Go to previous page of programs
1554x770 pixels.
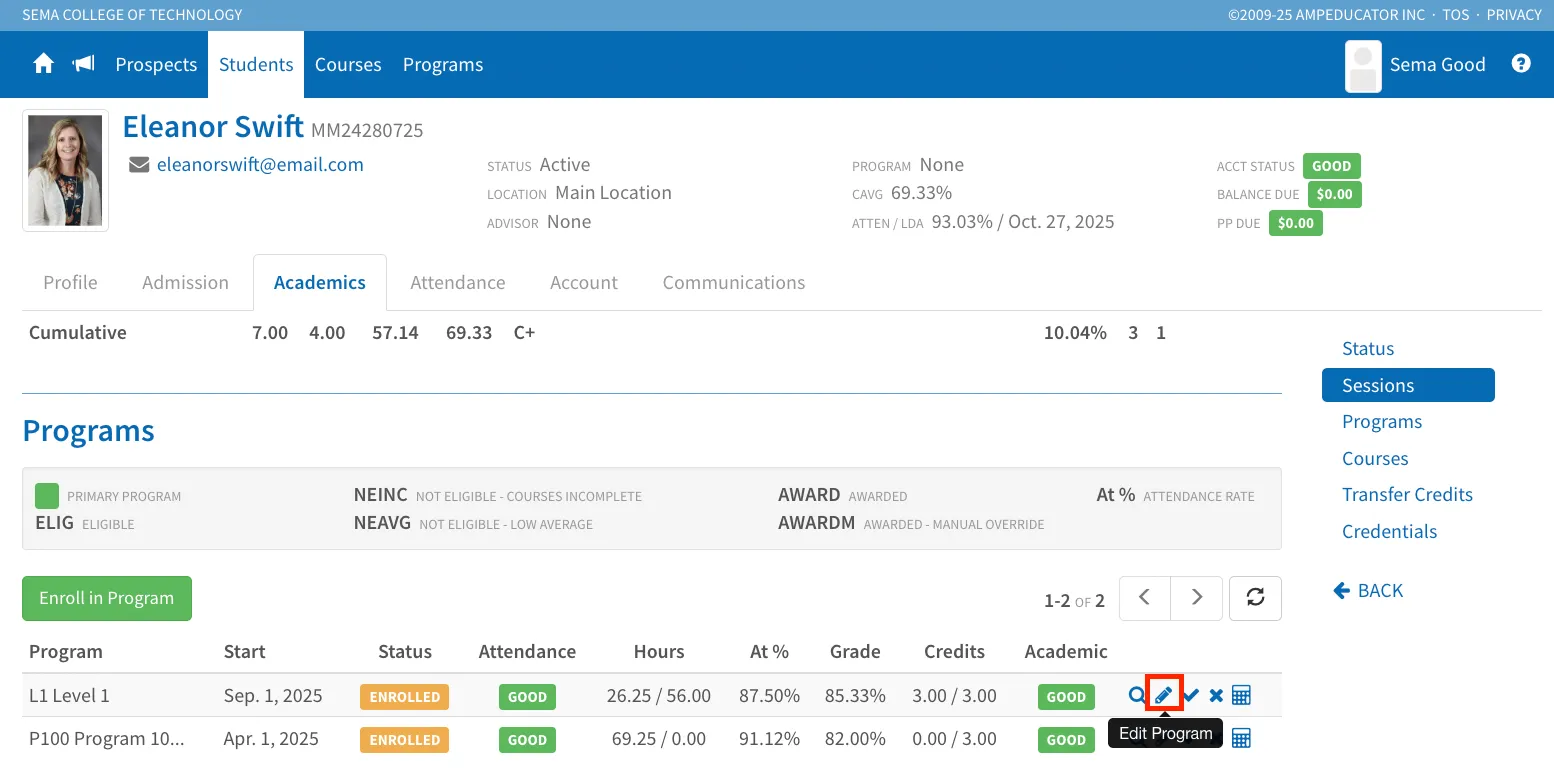click(1145, 598)
